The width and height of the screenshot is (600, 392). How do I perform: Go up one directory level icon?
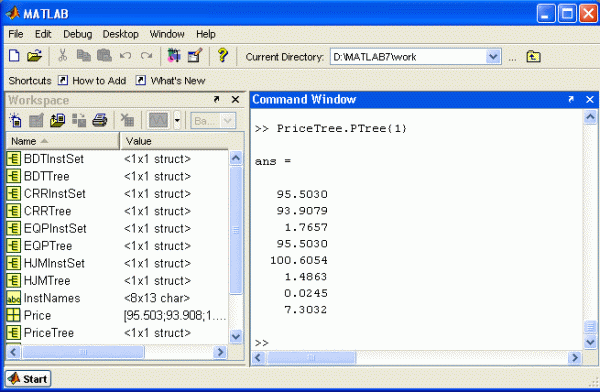pos(533,57)
